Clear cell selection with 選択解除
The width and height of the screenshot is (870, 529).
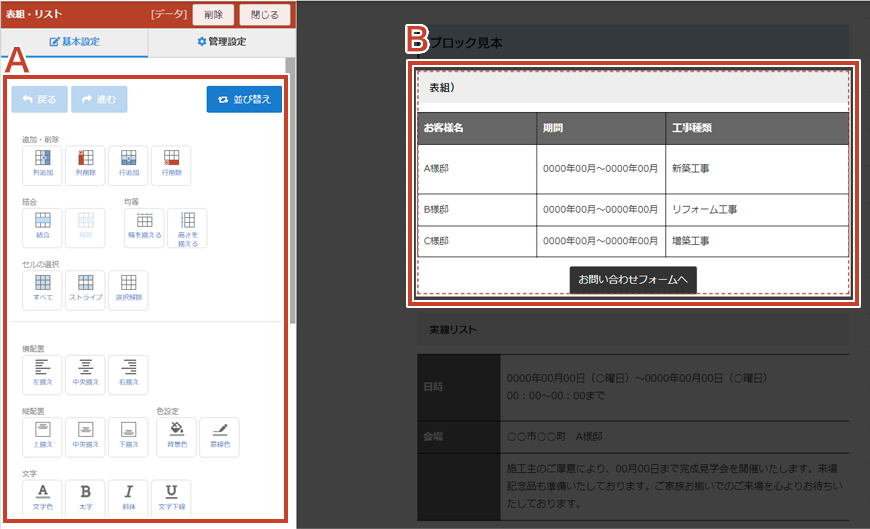tap(128, 288)
